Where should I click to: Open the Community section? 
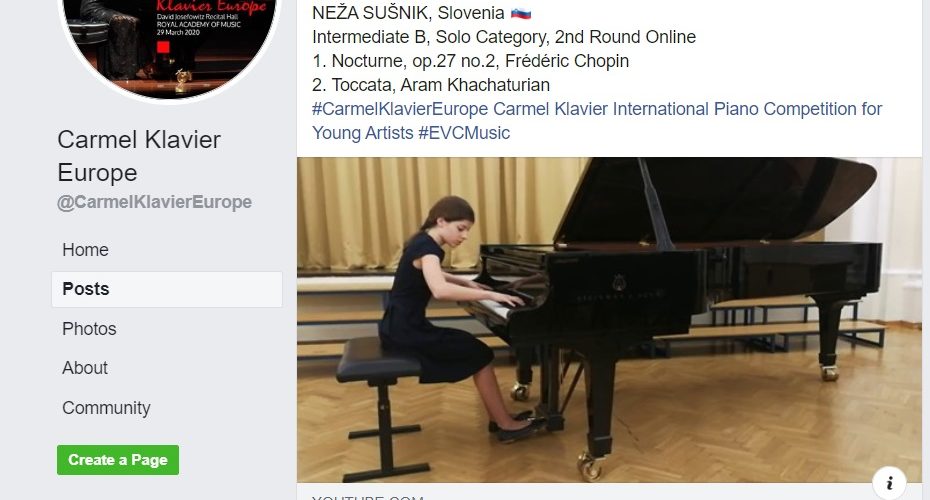pyautogui.click(x=106, y=407)
